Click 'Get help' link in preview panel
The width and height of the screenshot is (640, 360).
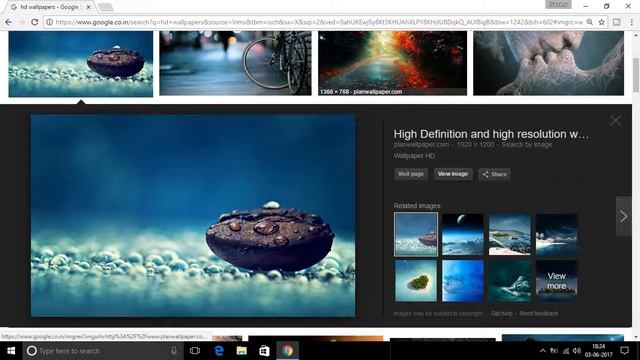pyautogui.click(x=501, y=313)
